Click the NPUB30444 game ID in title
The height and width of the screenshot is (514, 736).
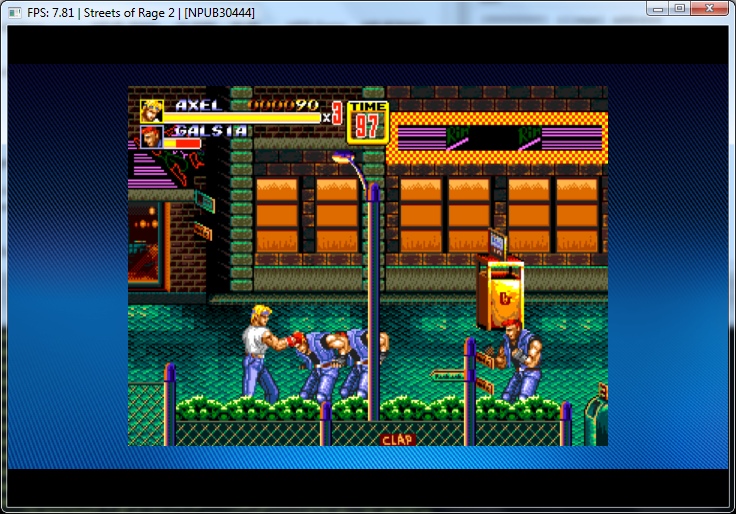point(219,13)
